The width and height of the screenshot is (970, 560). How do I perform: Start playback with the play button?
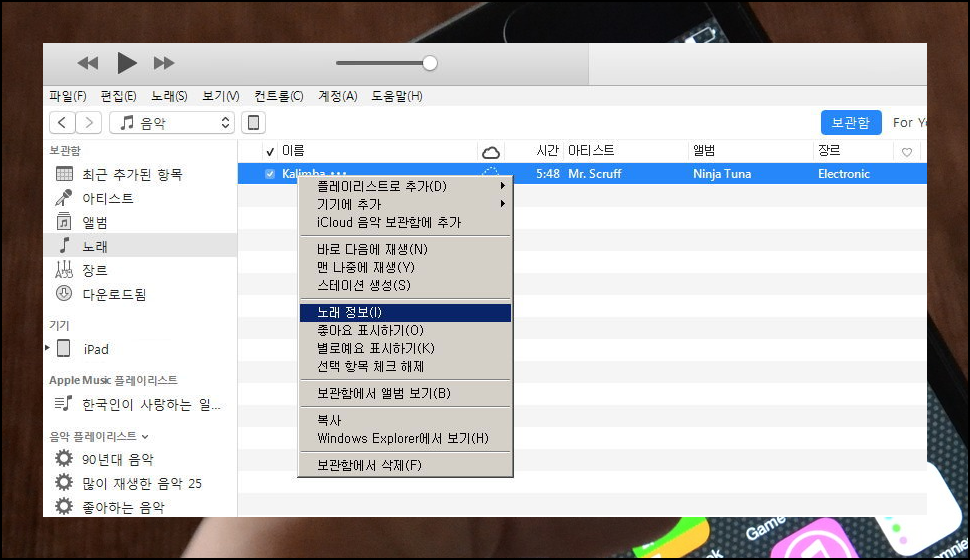pos(127,62)
